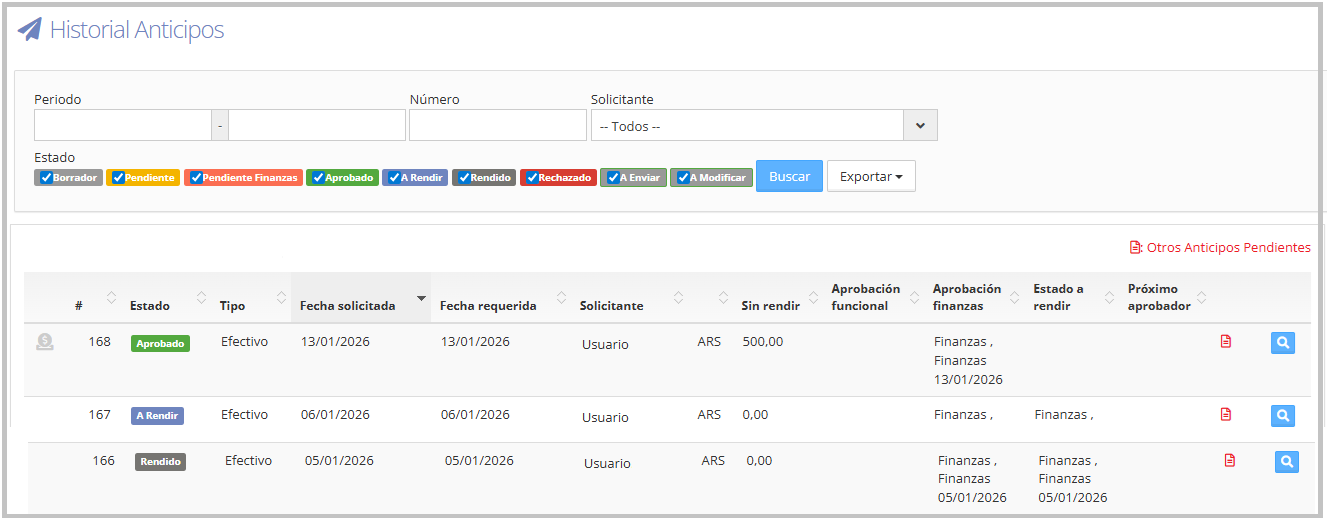Uncheck the Borrador status filter

(46, 178)
